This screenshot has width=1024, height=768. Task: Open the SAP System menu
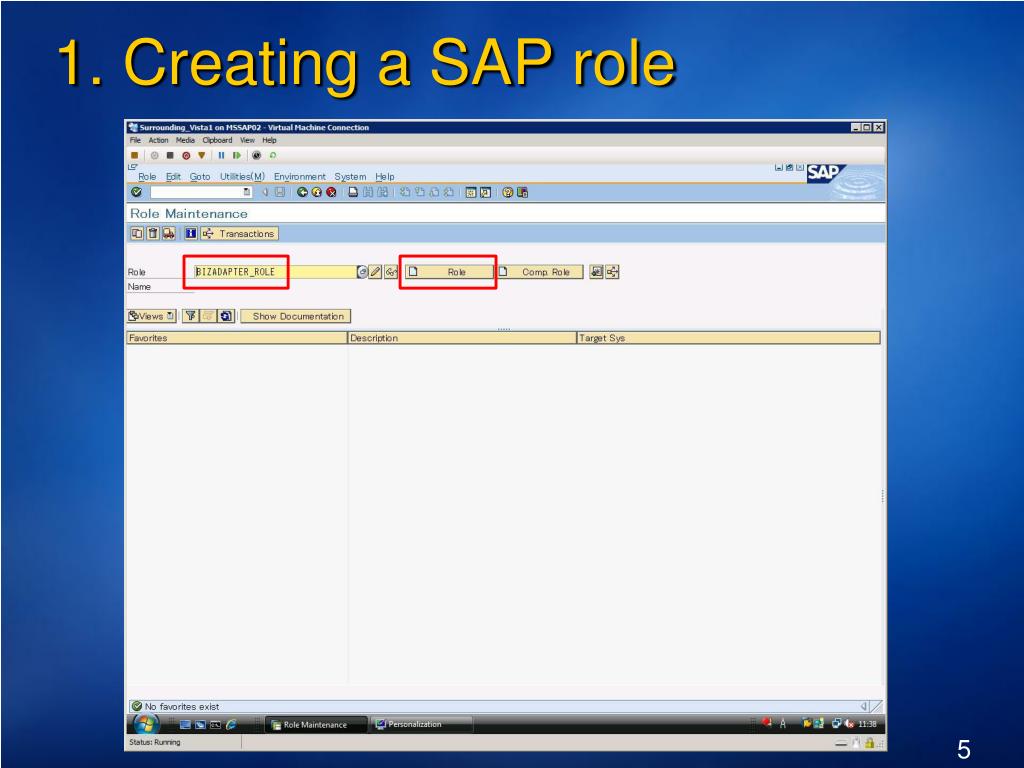(x=350, y=176)
